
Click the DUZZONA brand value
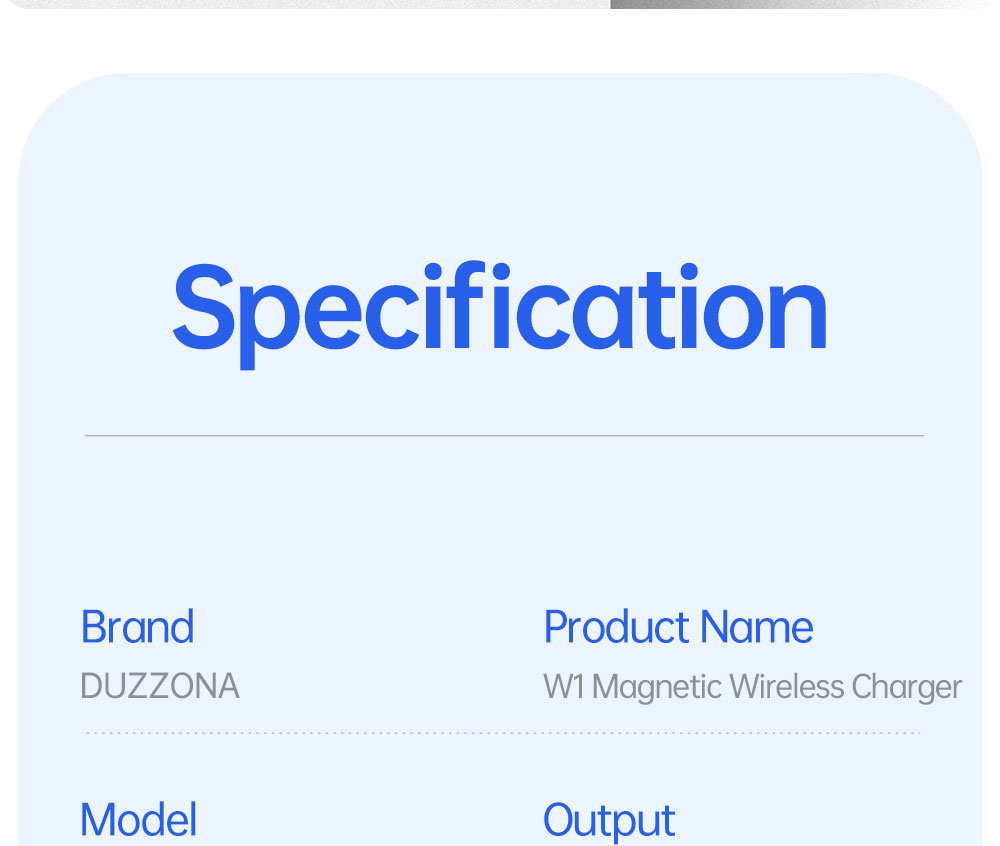(x=159, y=687)
